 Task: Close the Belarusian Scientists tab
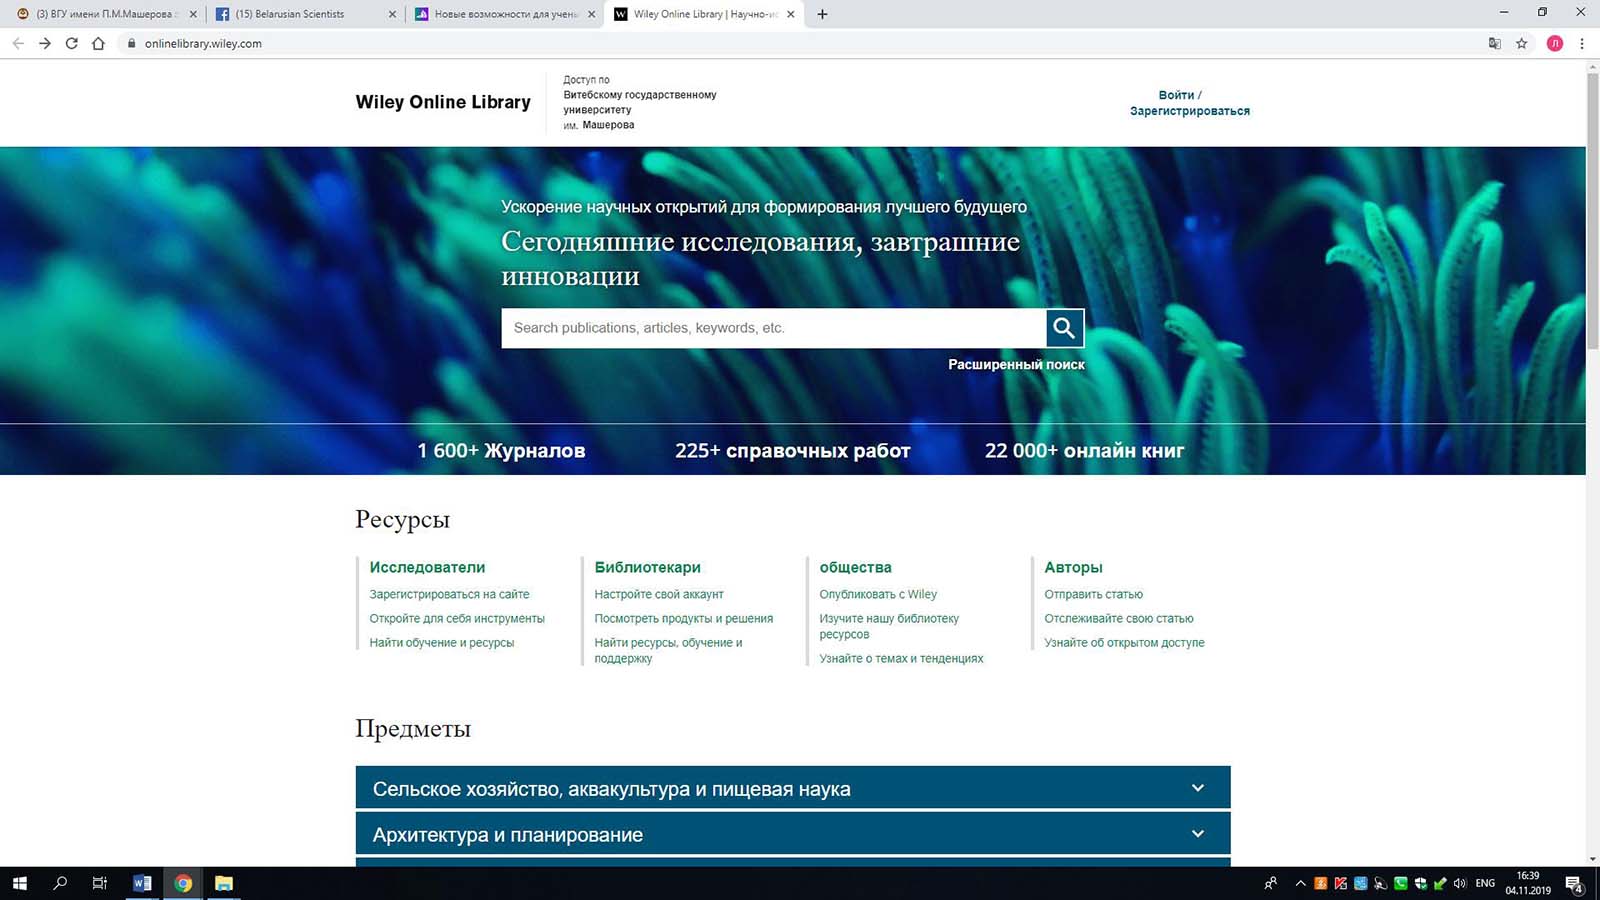click(x=392, y=14)
